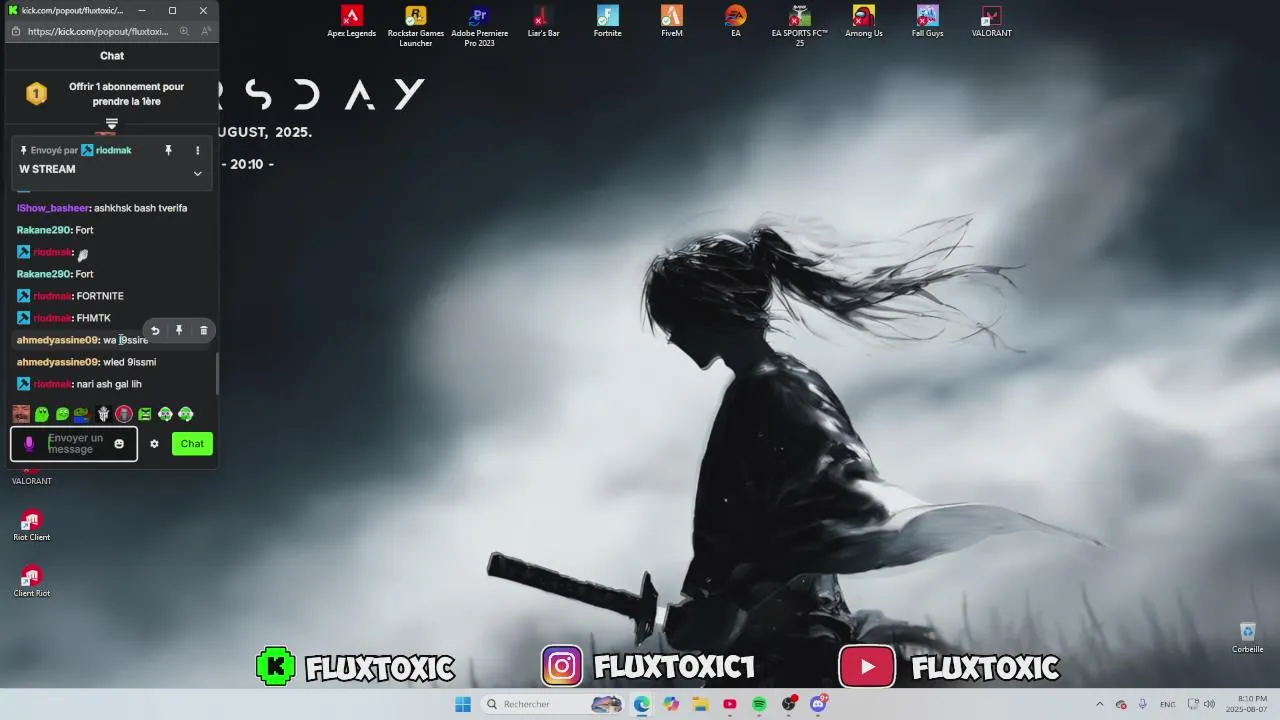Image resolution: width=1280 pixels, height=720 pixels.
Task: Click the reply arrow on the hovered message
Action: pyautogui.click(x=155, y=331)
